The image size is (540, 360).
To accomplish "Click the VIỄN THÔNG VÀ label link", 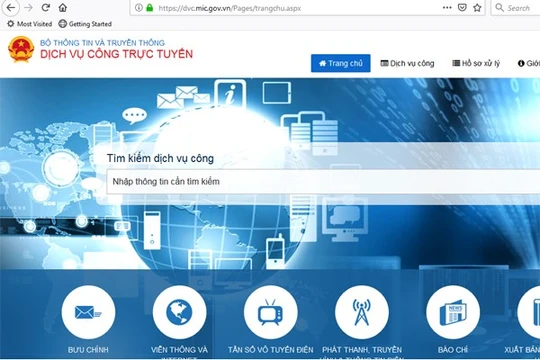I will [179, 350].
